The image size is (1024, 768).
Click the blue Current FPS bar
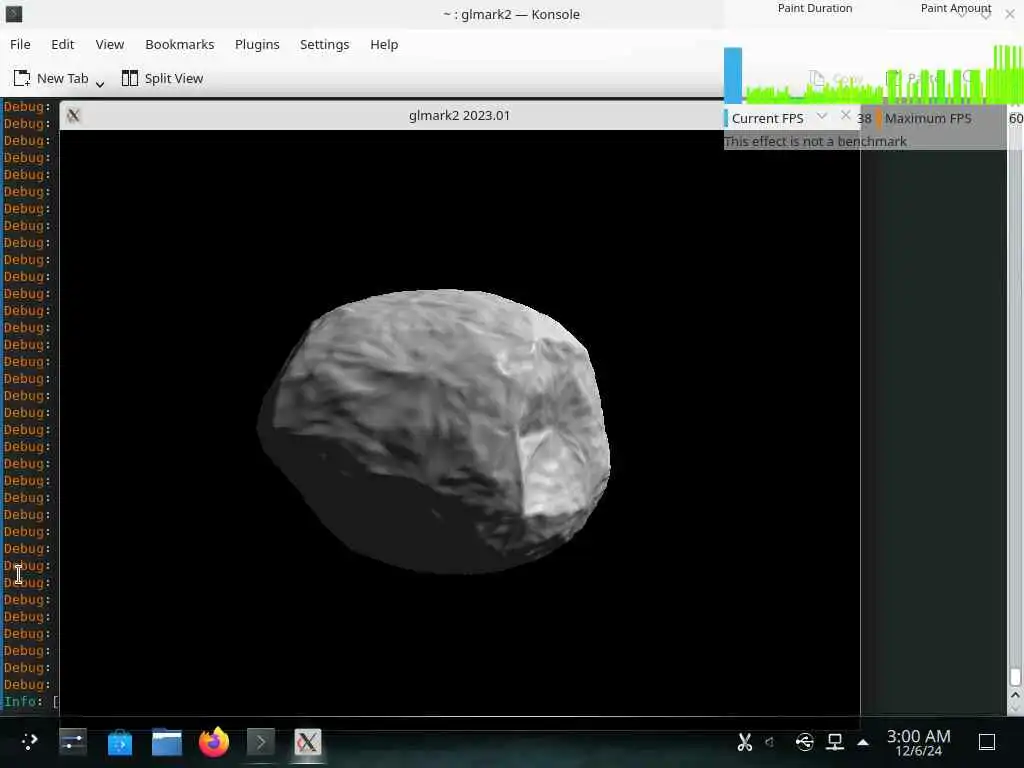[x=733, y=76]
